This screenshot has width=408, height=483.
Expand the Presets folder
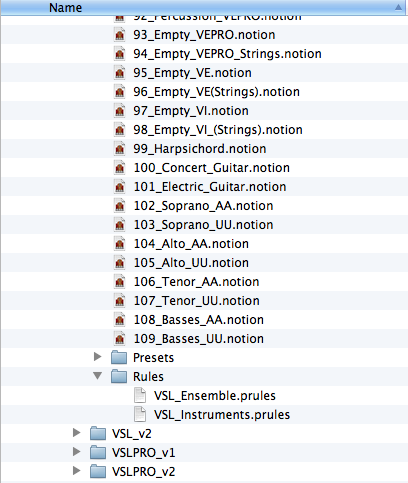point(98,357)
